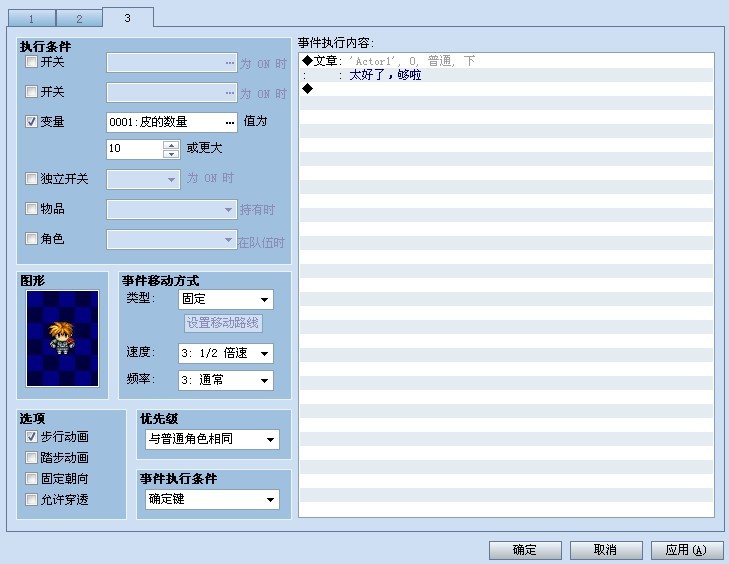Select the empty diamond command line

pos(507,89)
